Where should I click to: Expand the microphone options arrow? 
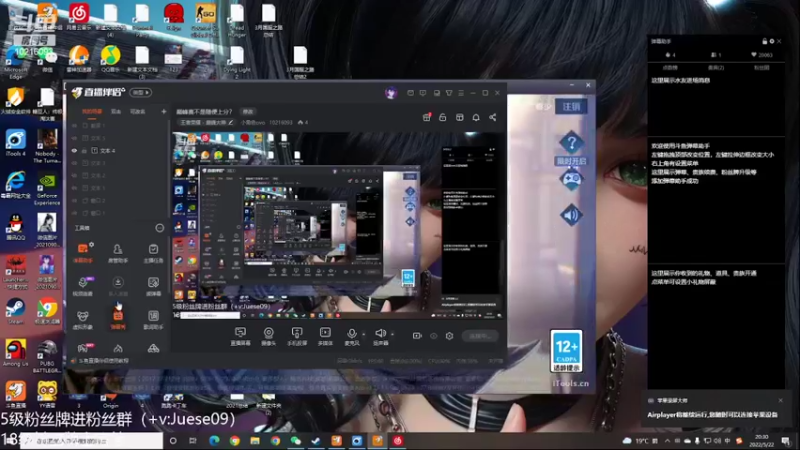coord(364,334)
